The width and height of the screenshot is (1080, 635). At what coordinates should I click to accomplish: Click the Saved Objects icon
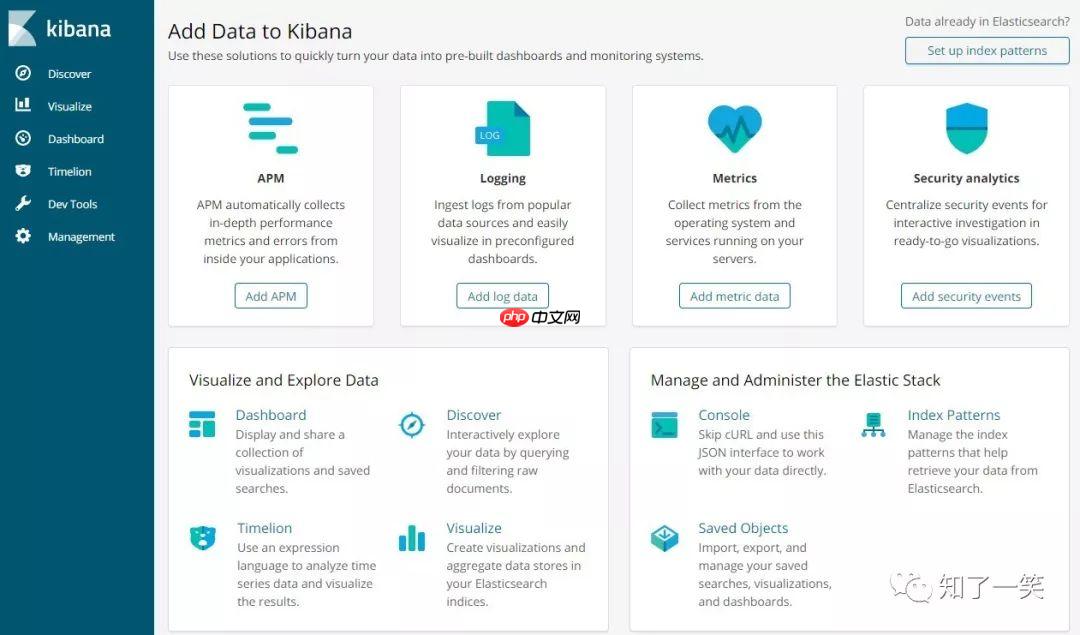click(x=665, y=538)
